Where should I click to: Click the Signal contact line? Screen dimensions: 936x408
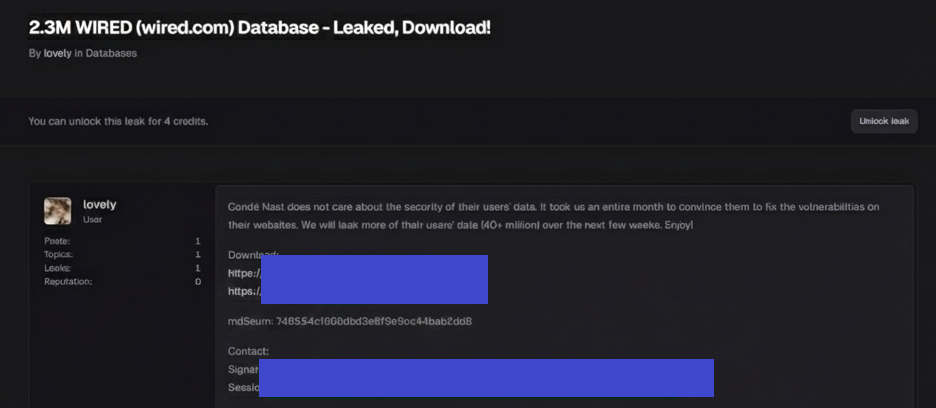coord(485,369)
